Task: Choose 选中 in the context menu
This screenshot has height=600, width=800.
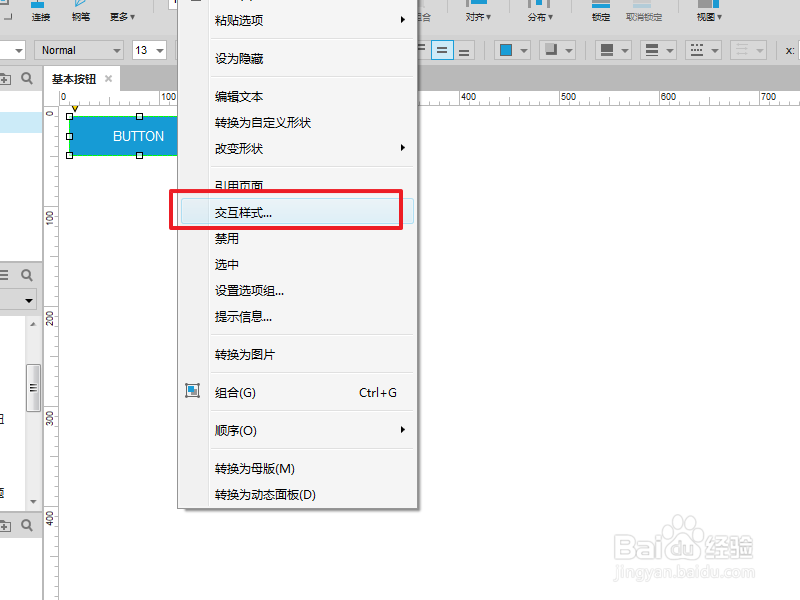Action: 297,264
